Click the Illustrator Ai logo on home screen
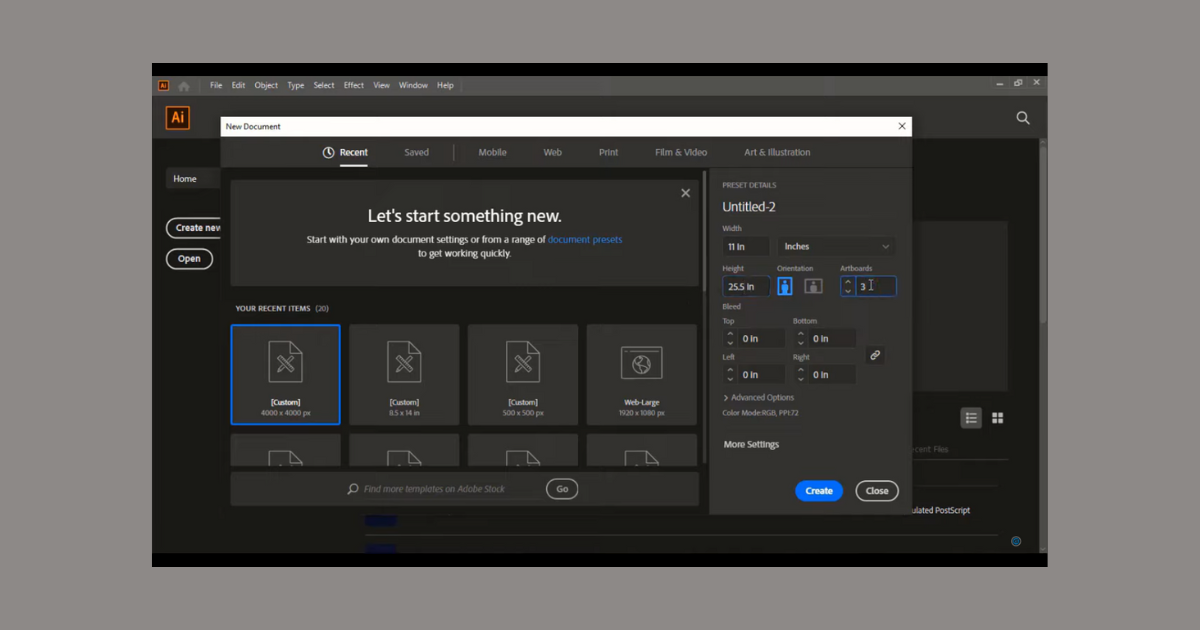1200x630 pixels. (178, 118)
